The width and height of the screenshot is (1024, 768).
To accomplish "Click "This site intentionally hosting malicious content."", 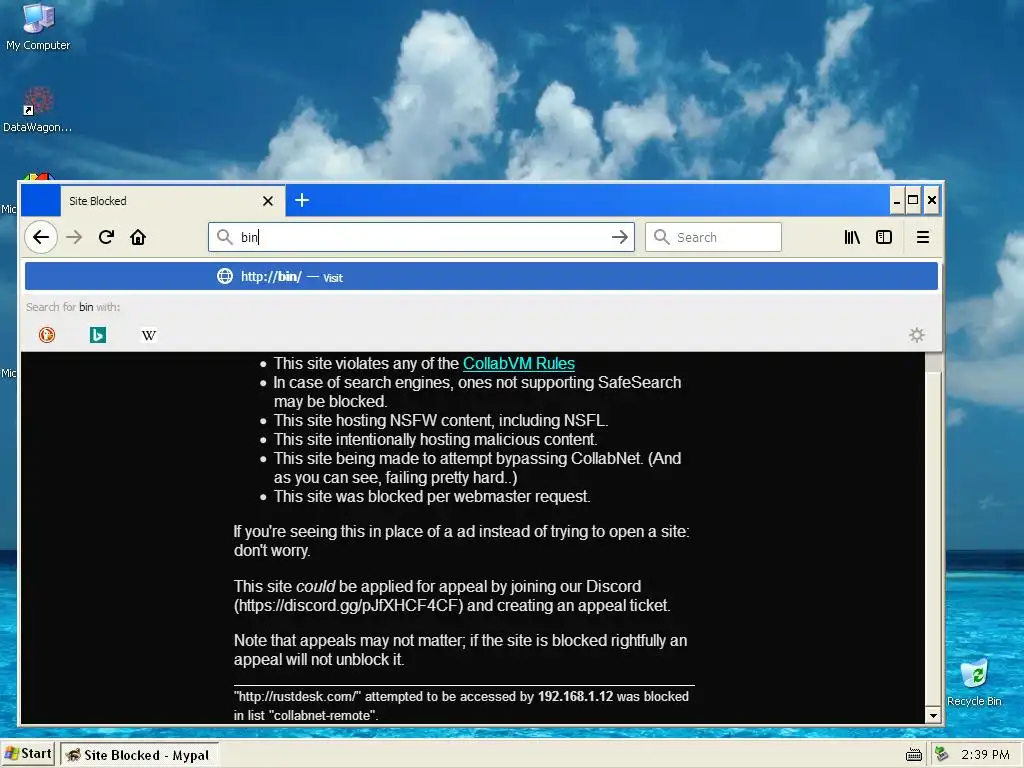I will tap(436, 439).
